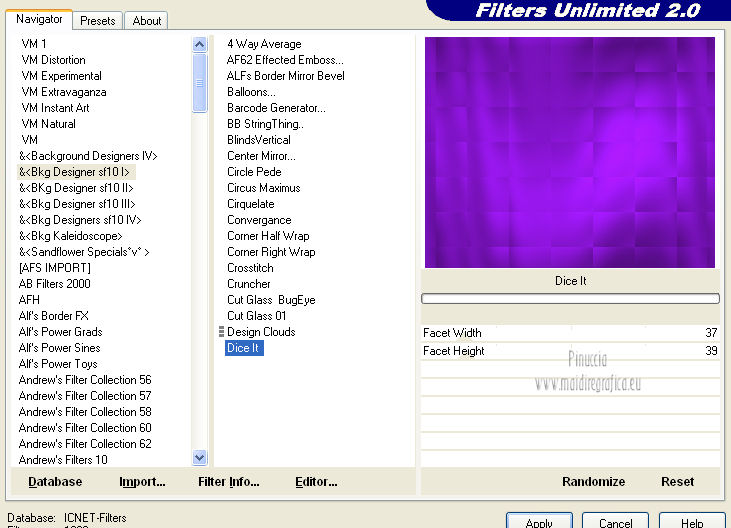The image size is (731, 528).
Task: Select the highlighted Dice It filter
Action: point(244,348)
